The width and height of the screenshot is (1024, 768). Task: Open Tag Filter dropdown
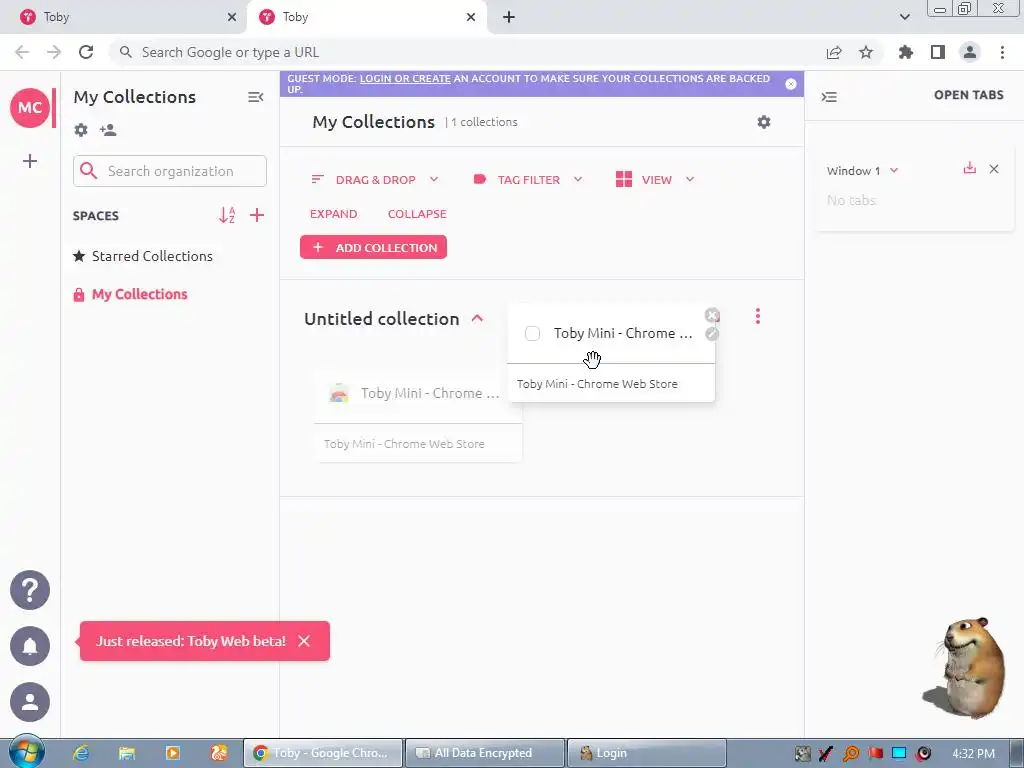pyautogui.click(x=528, y=180)
